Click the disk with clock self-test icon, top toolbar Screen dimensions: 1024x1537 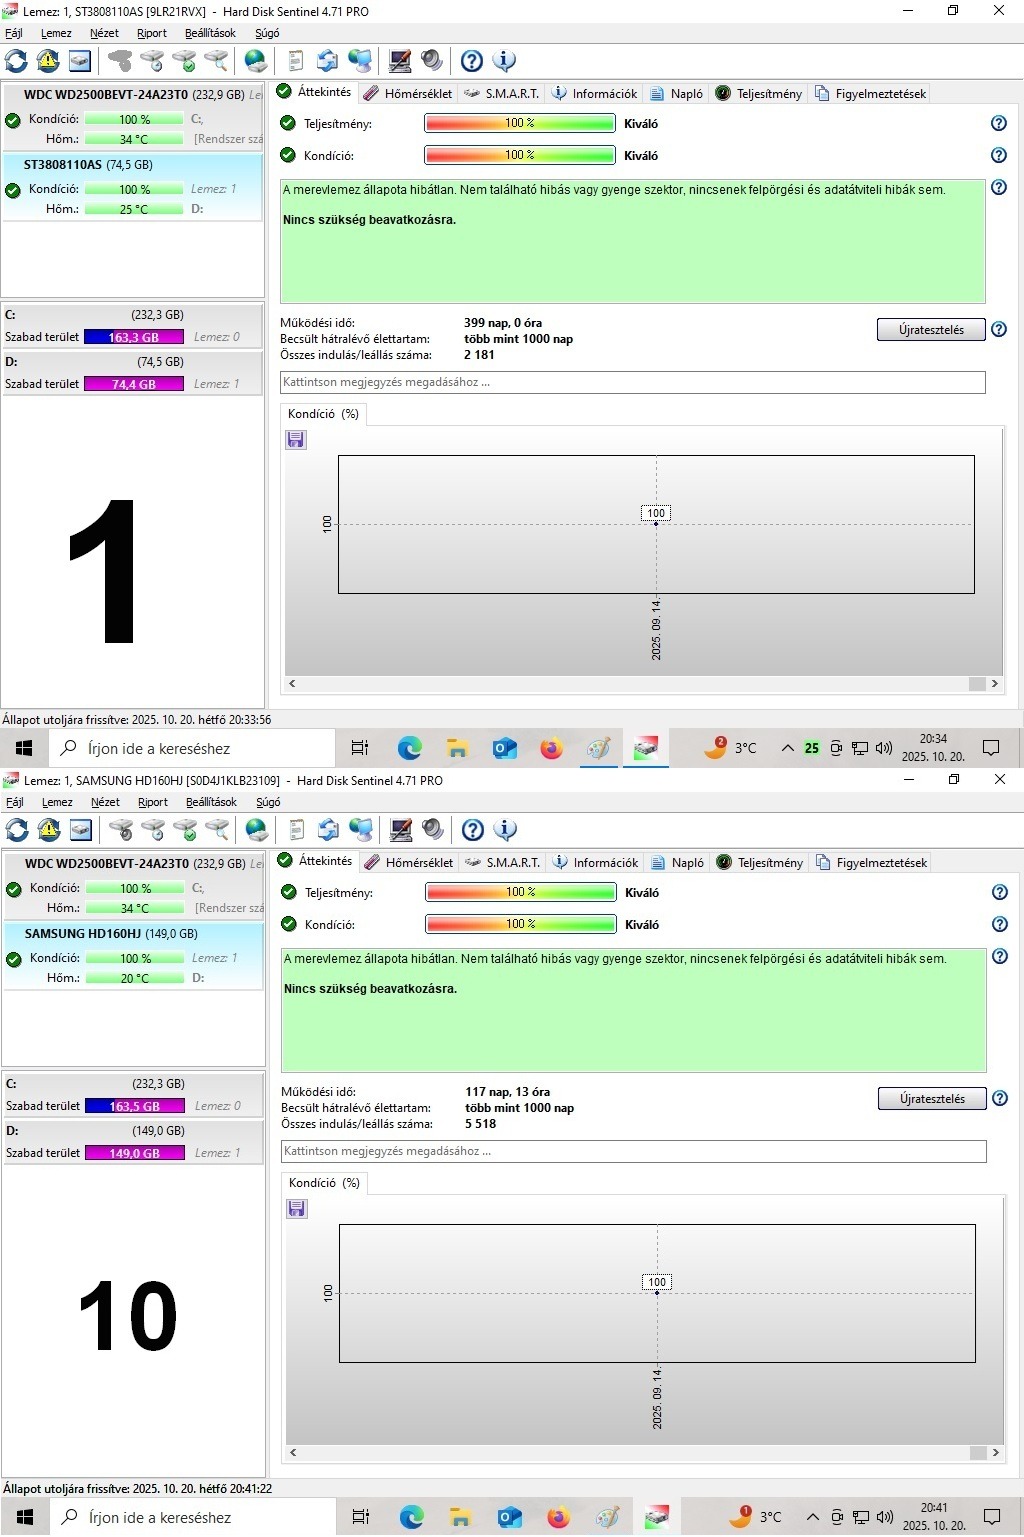[x=152, y=61]
